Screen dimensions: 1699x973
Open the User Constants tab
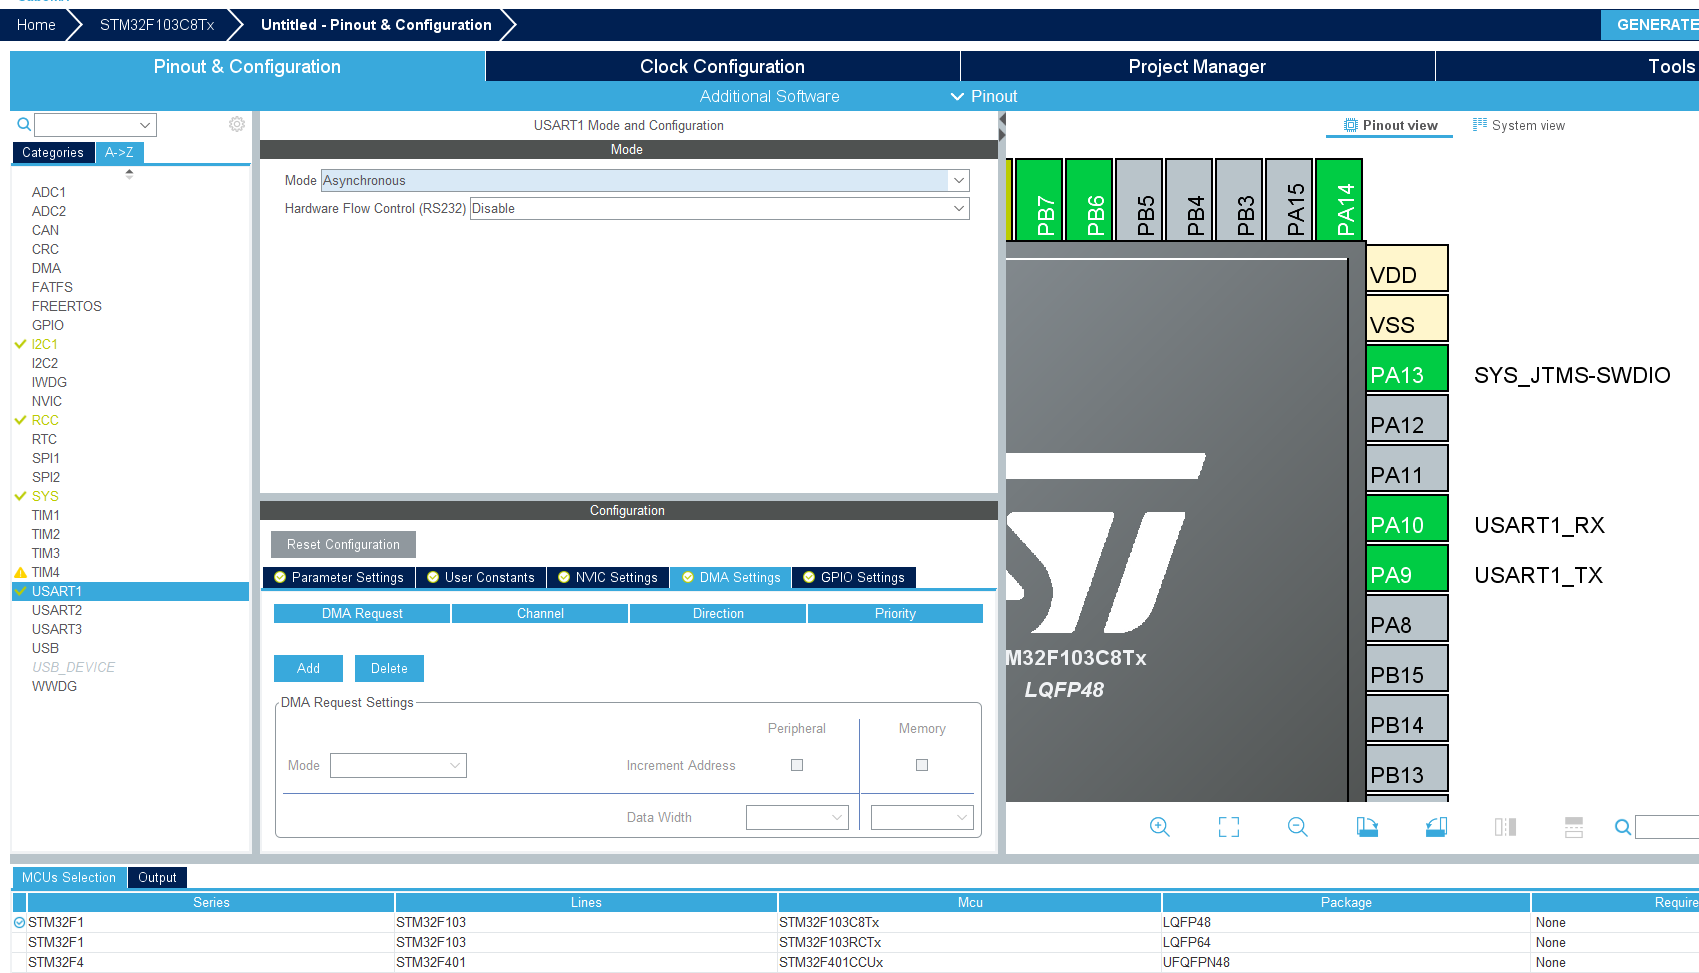[x=481, y=577]
